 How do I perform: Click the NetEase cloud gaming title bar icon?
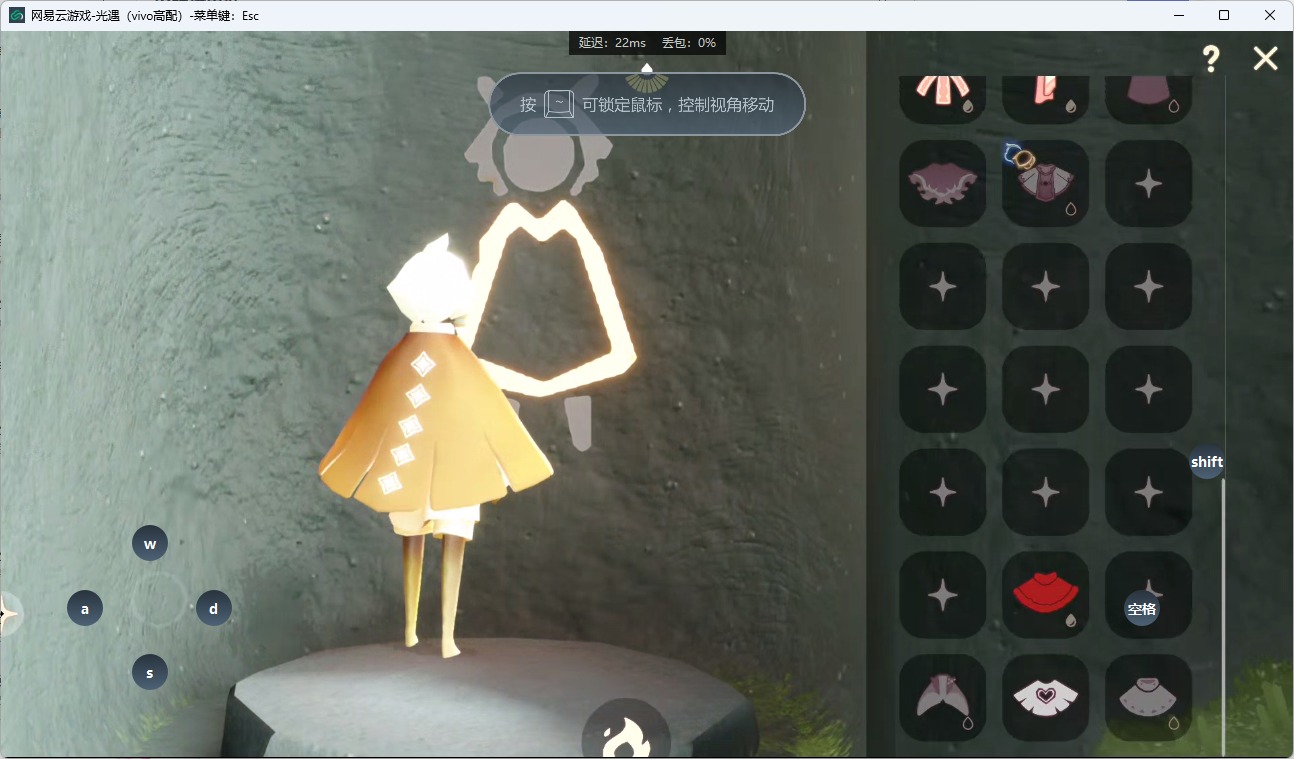(x=17, y=15)
